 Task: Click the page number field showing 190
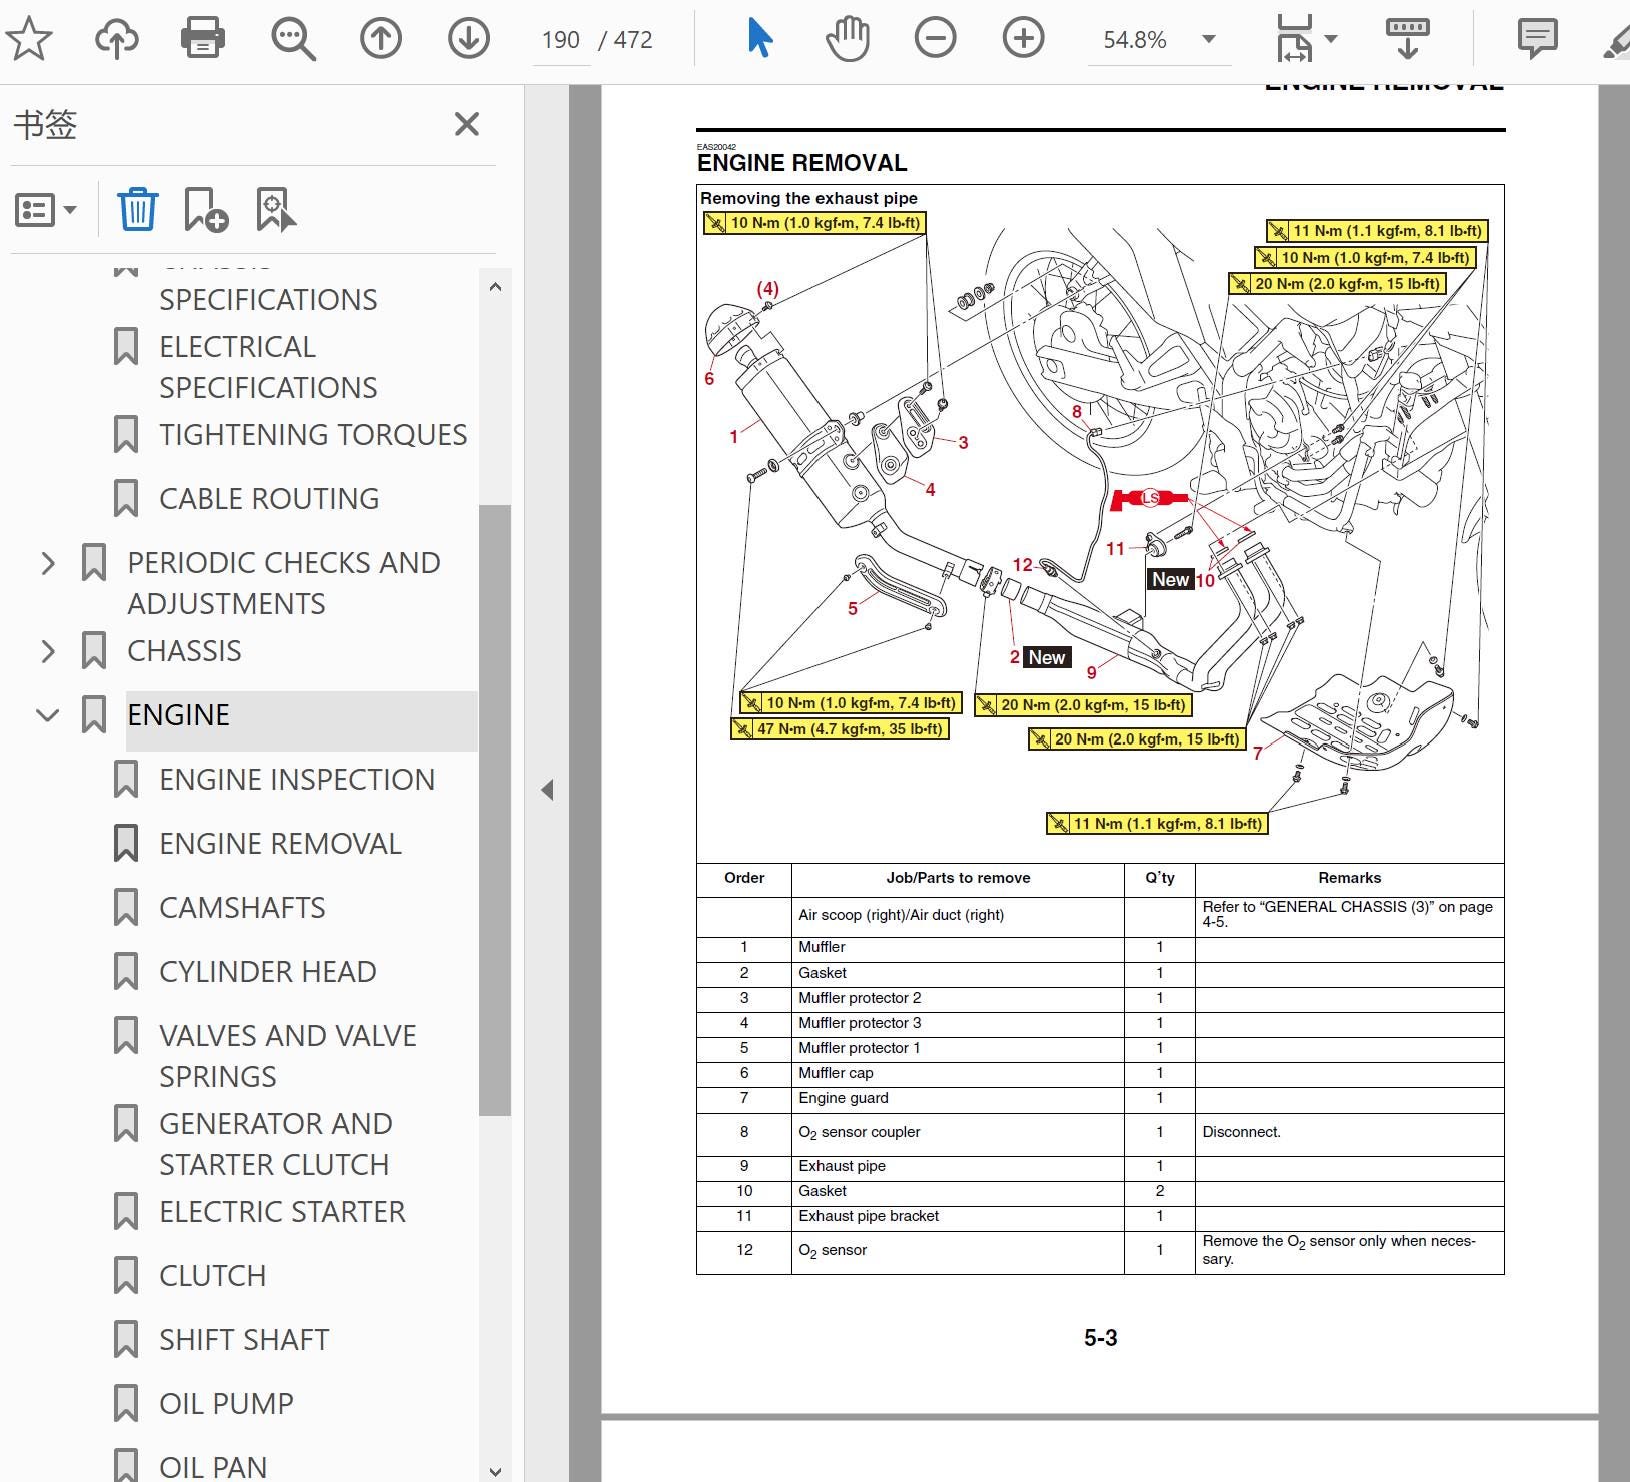560,40
